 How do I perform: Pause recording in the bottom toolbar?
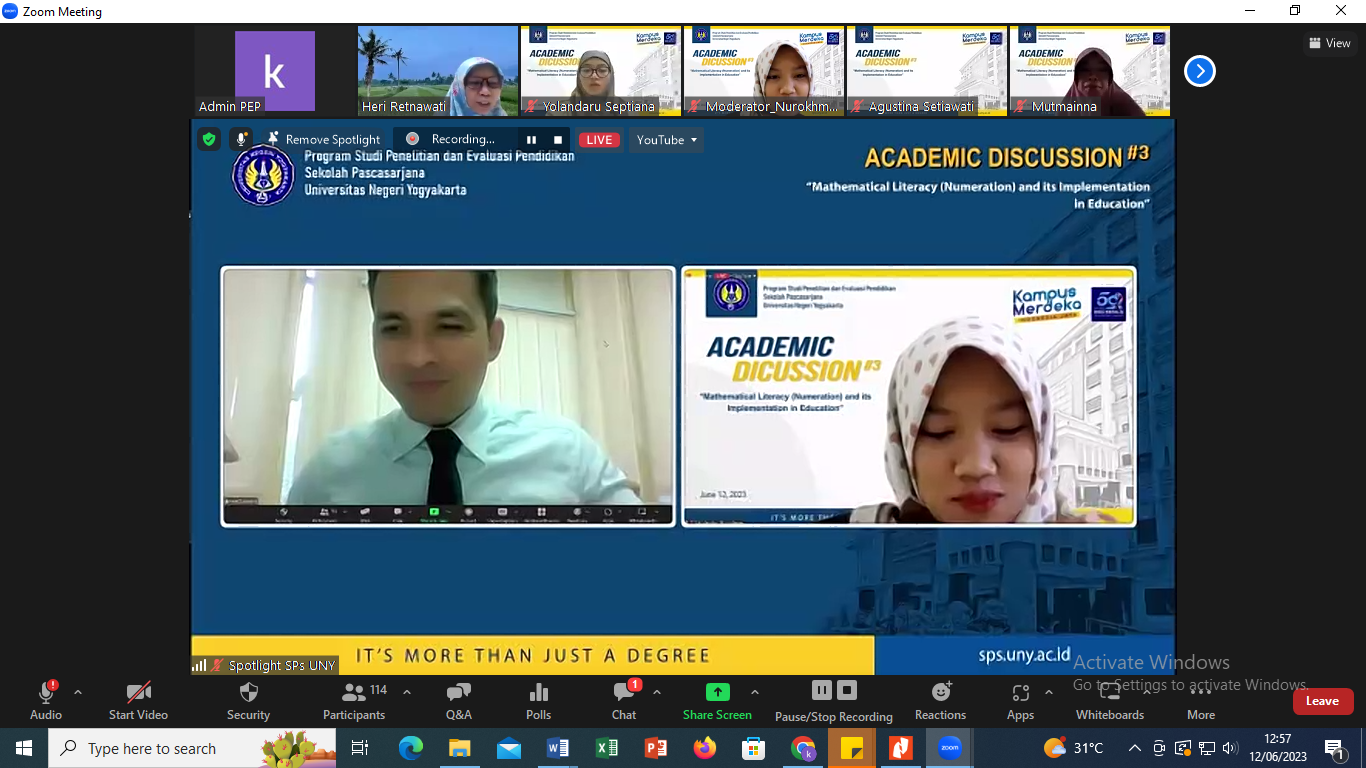pos(821,690)
